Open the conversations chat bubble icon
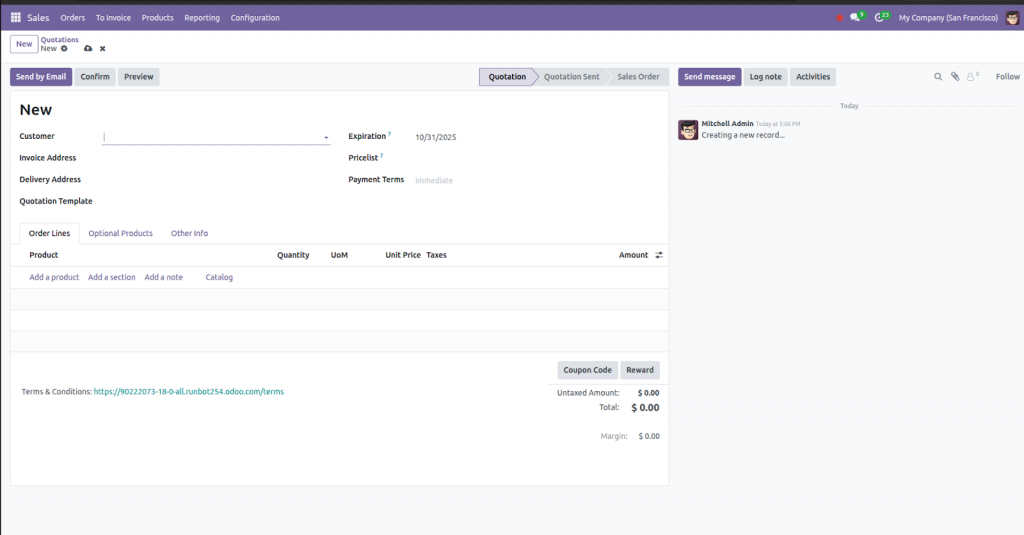Viewport: 1024px width, 535px height. [855, 18]
